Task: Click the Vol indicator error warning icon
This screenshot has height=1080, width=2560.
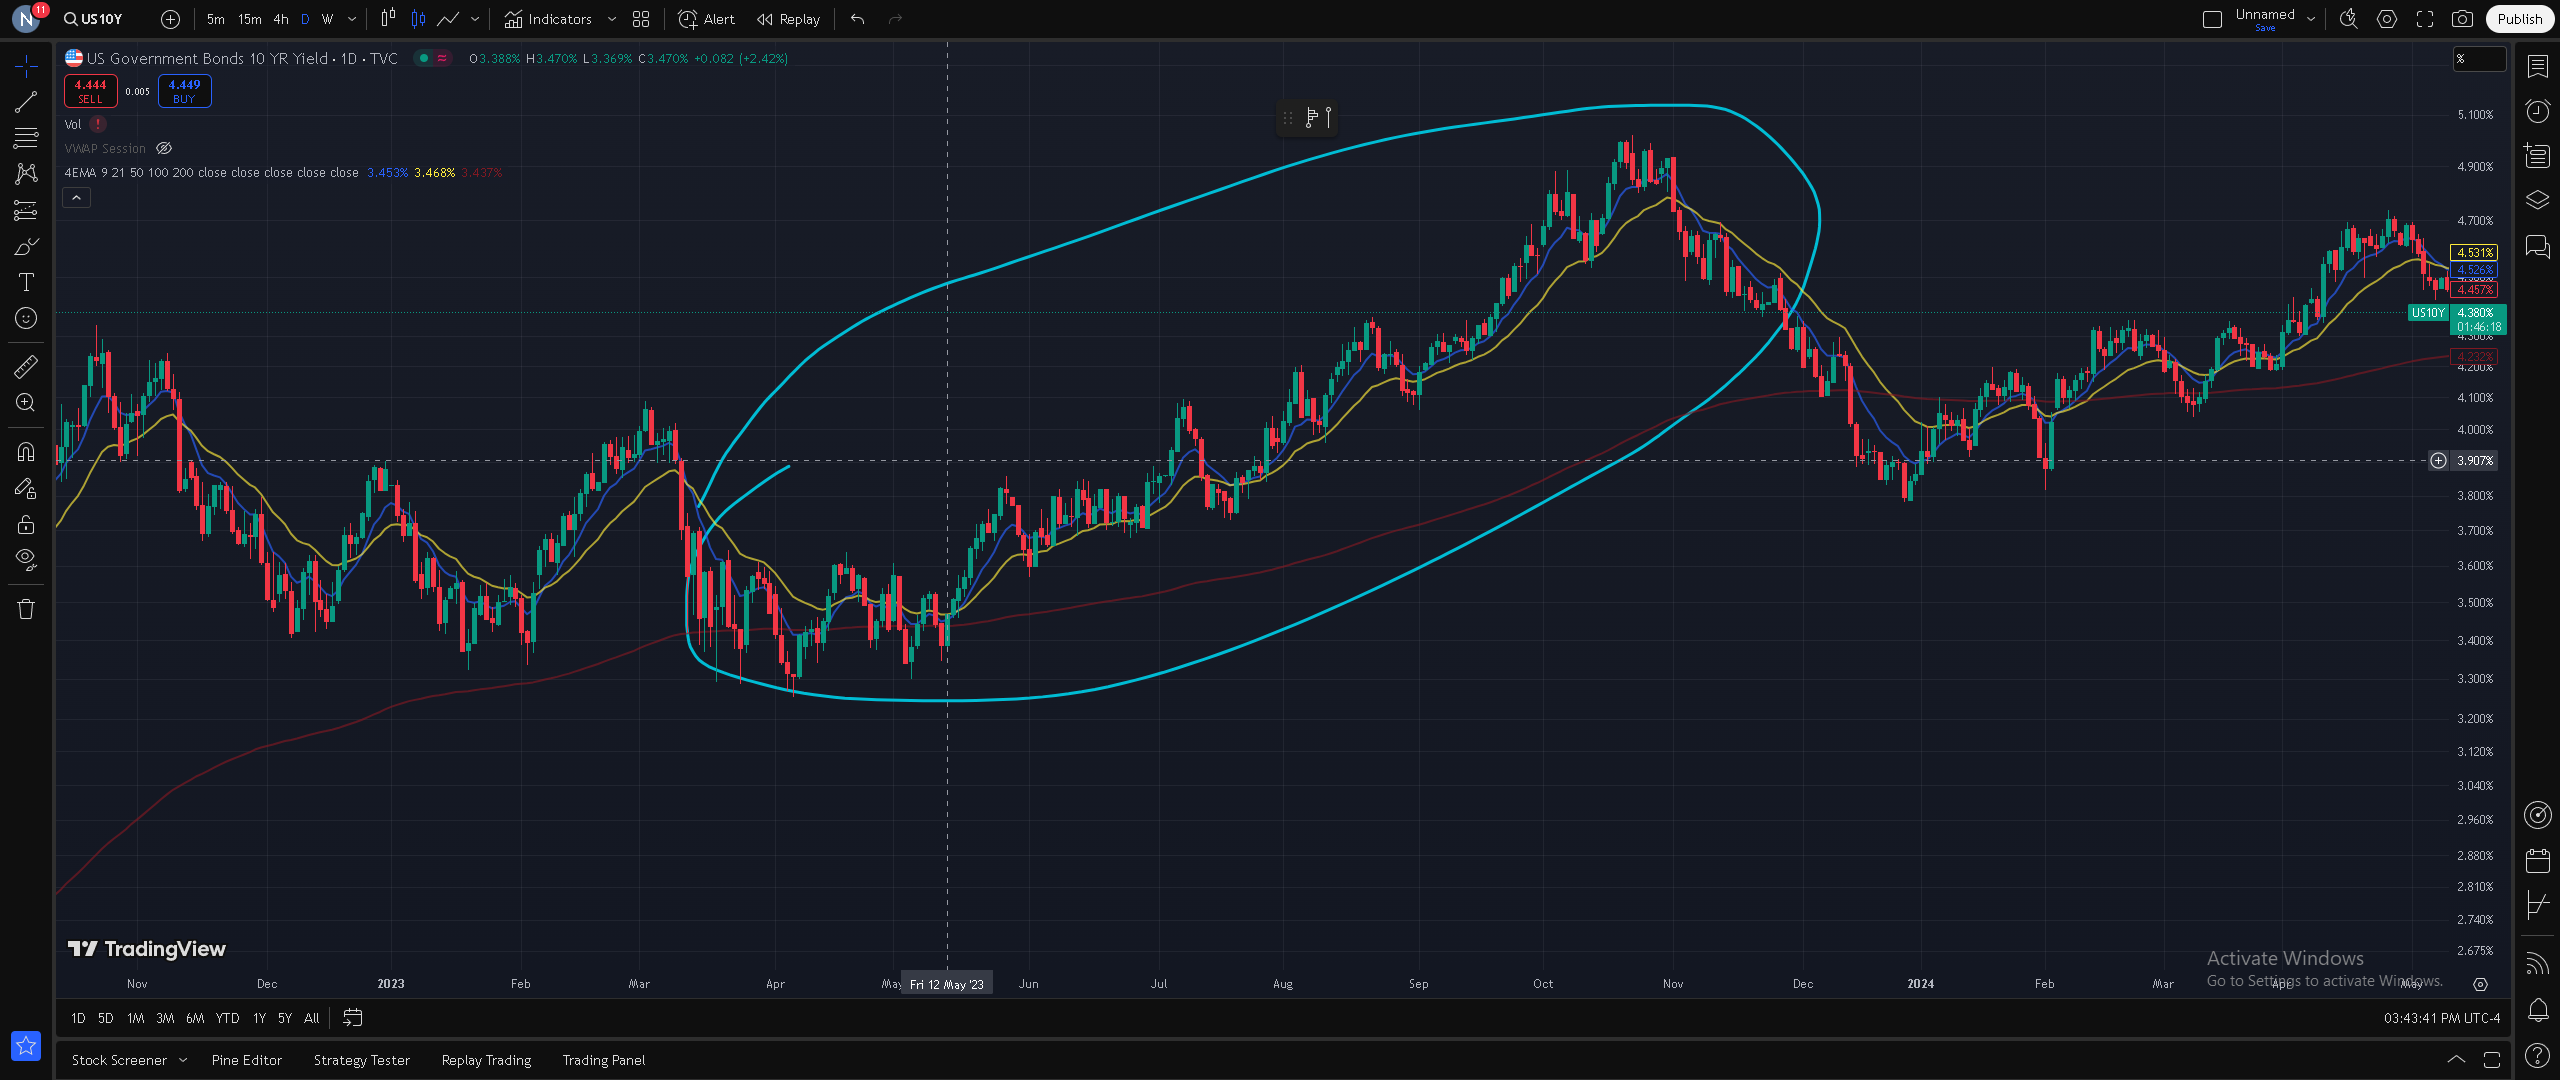Action: (98, 124)
